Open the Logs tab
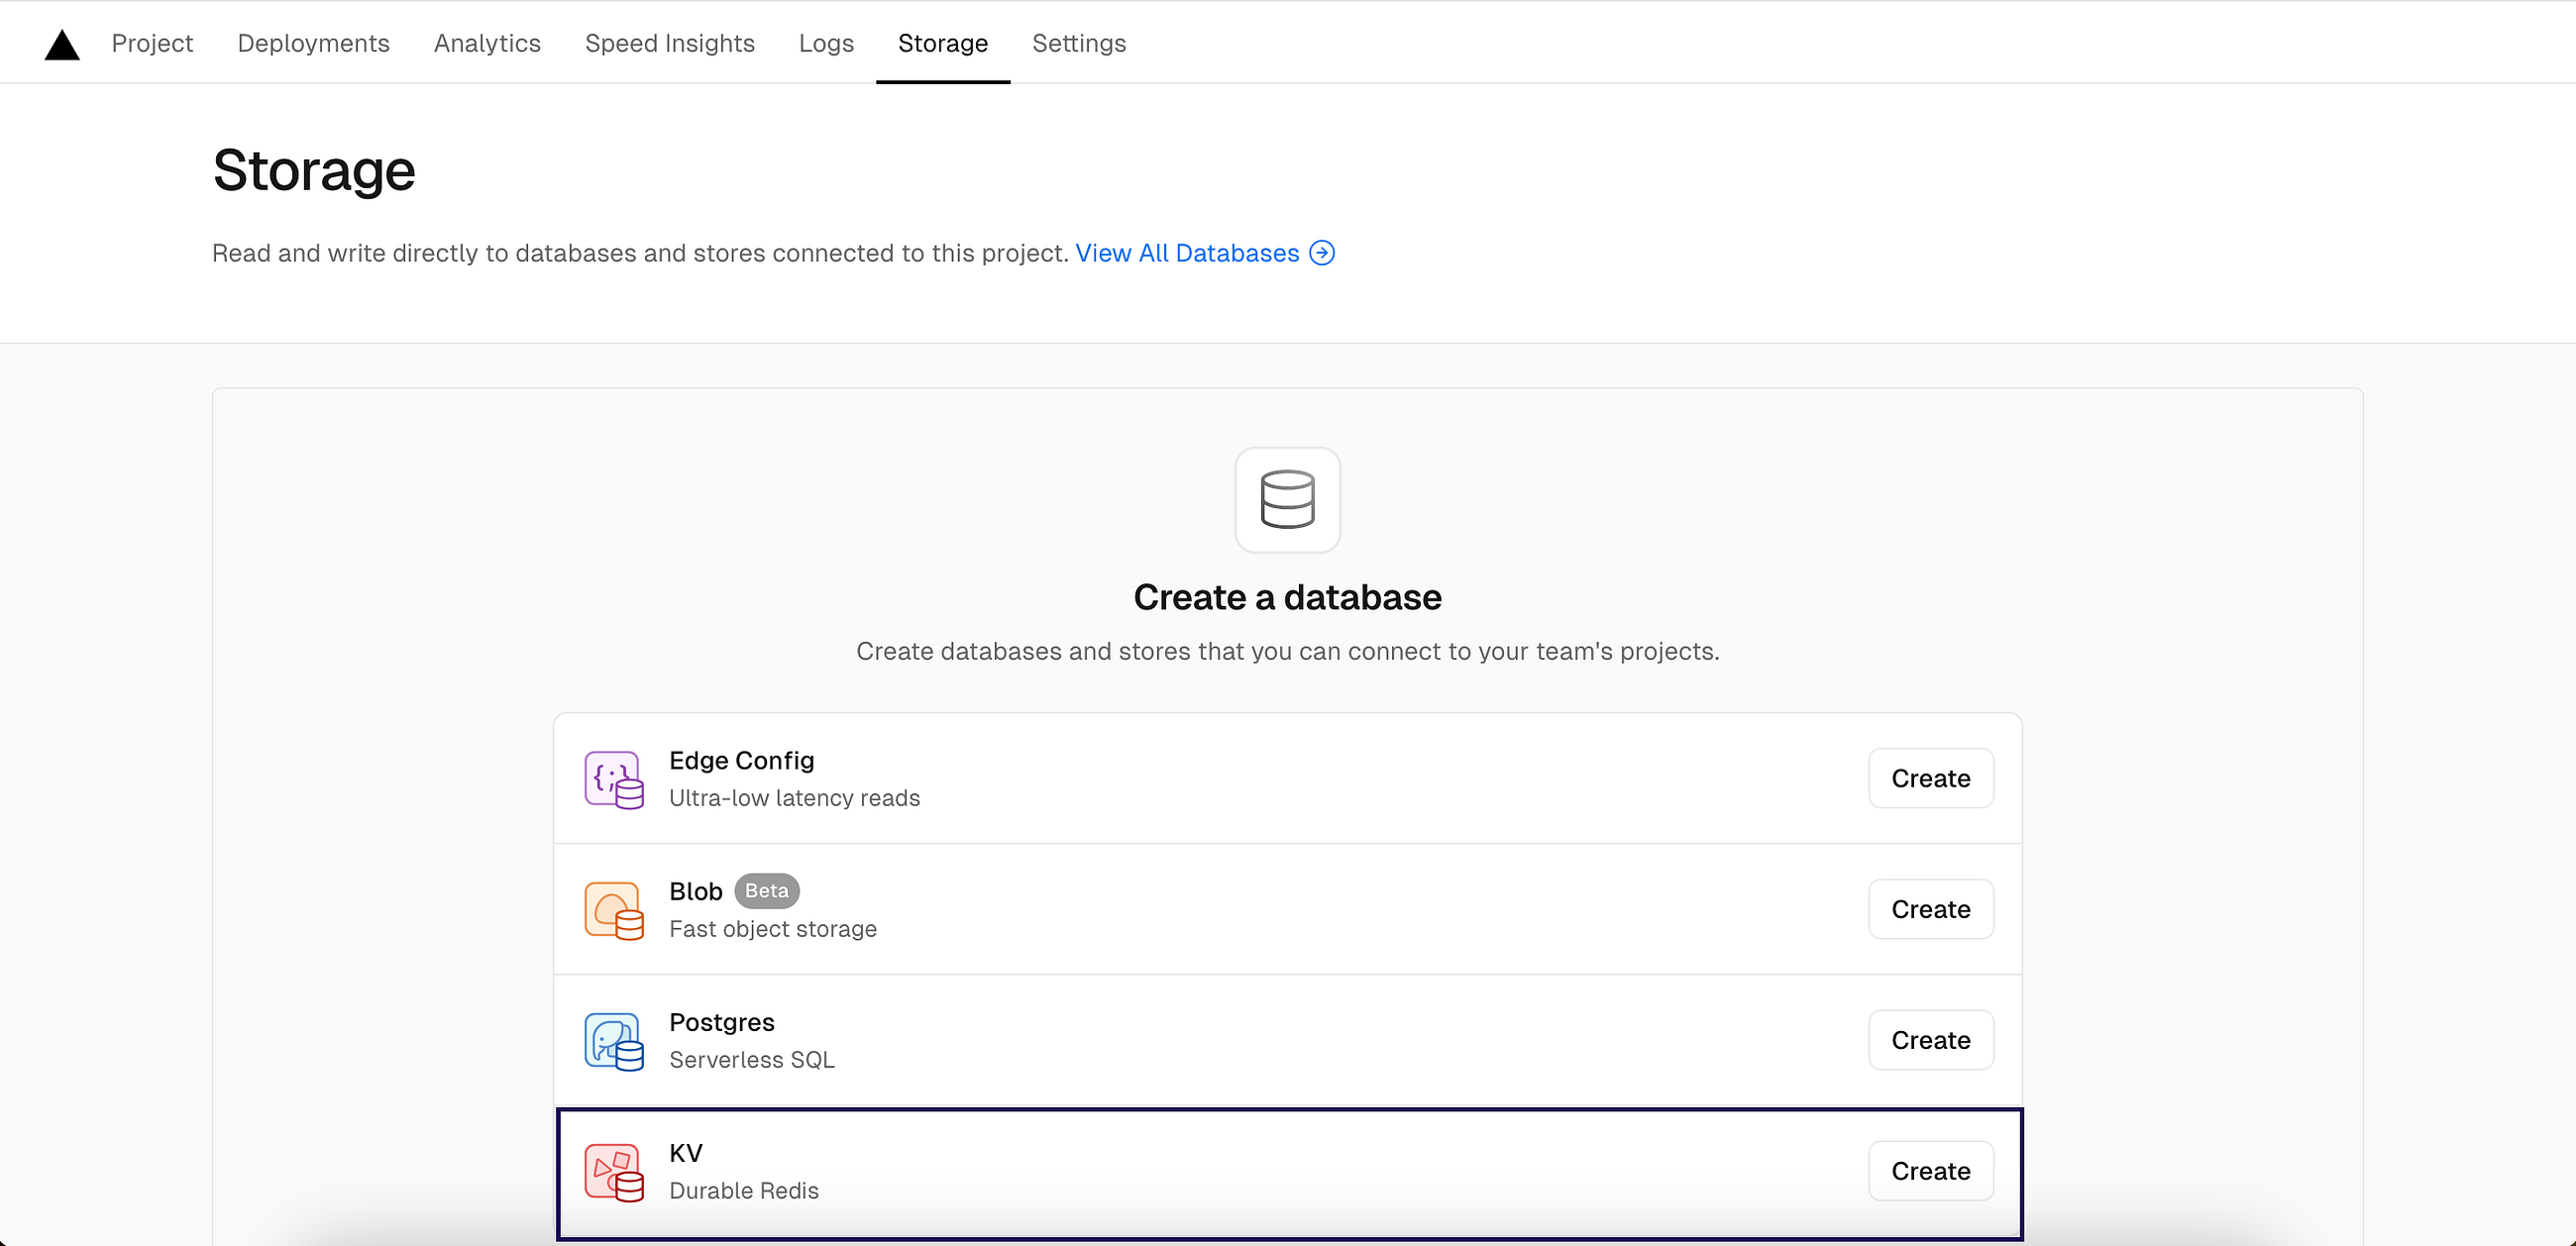This screenshot has height=1246, width=2576. (x=826, y=43)
